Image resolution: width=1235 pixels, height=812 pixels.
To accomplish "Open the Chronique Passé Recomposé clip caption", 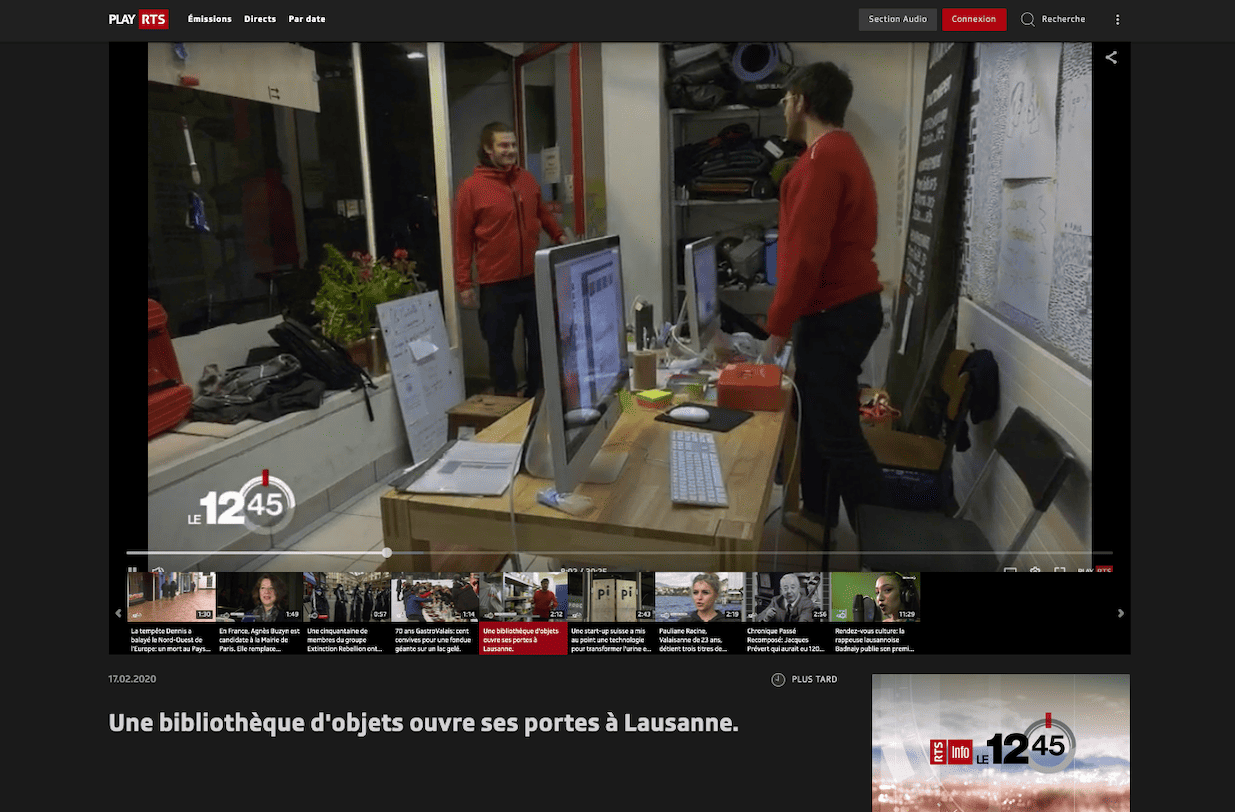I will tap(788, 640).
